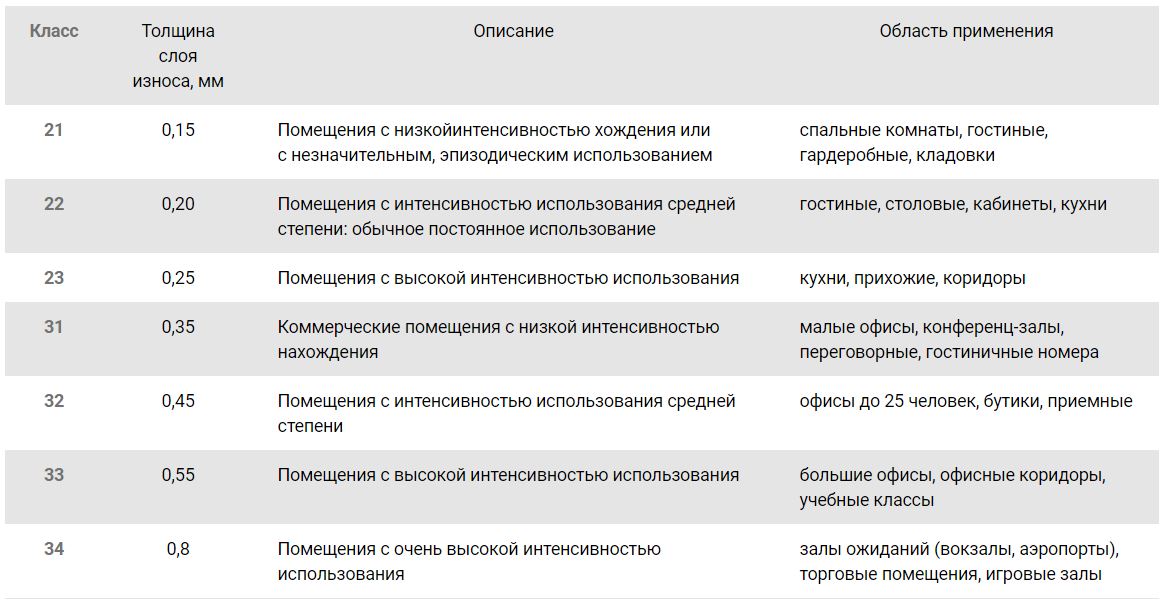Click the 0,15 thickness value

(178, 130)
